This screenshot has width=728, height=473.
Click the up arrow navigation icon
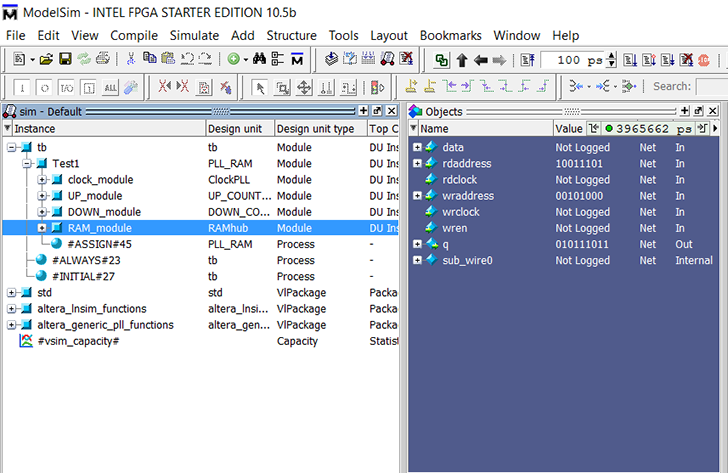click(x=463, y=60)
